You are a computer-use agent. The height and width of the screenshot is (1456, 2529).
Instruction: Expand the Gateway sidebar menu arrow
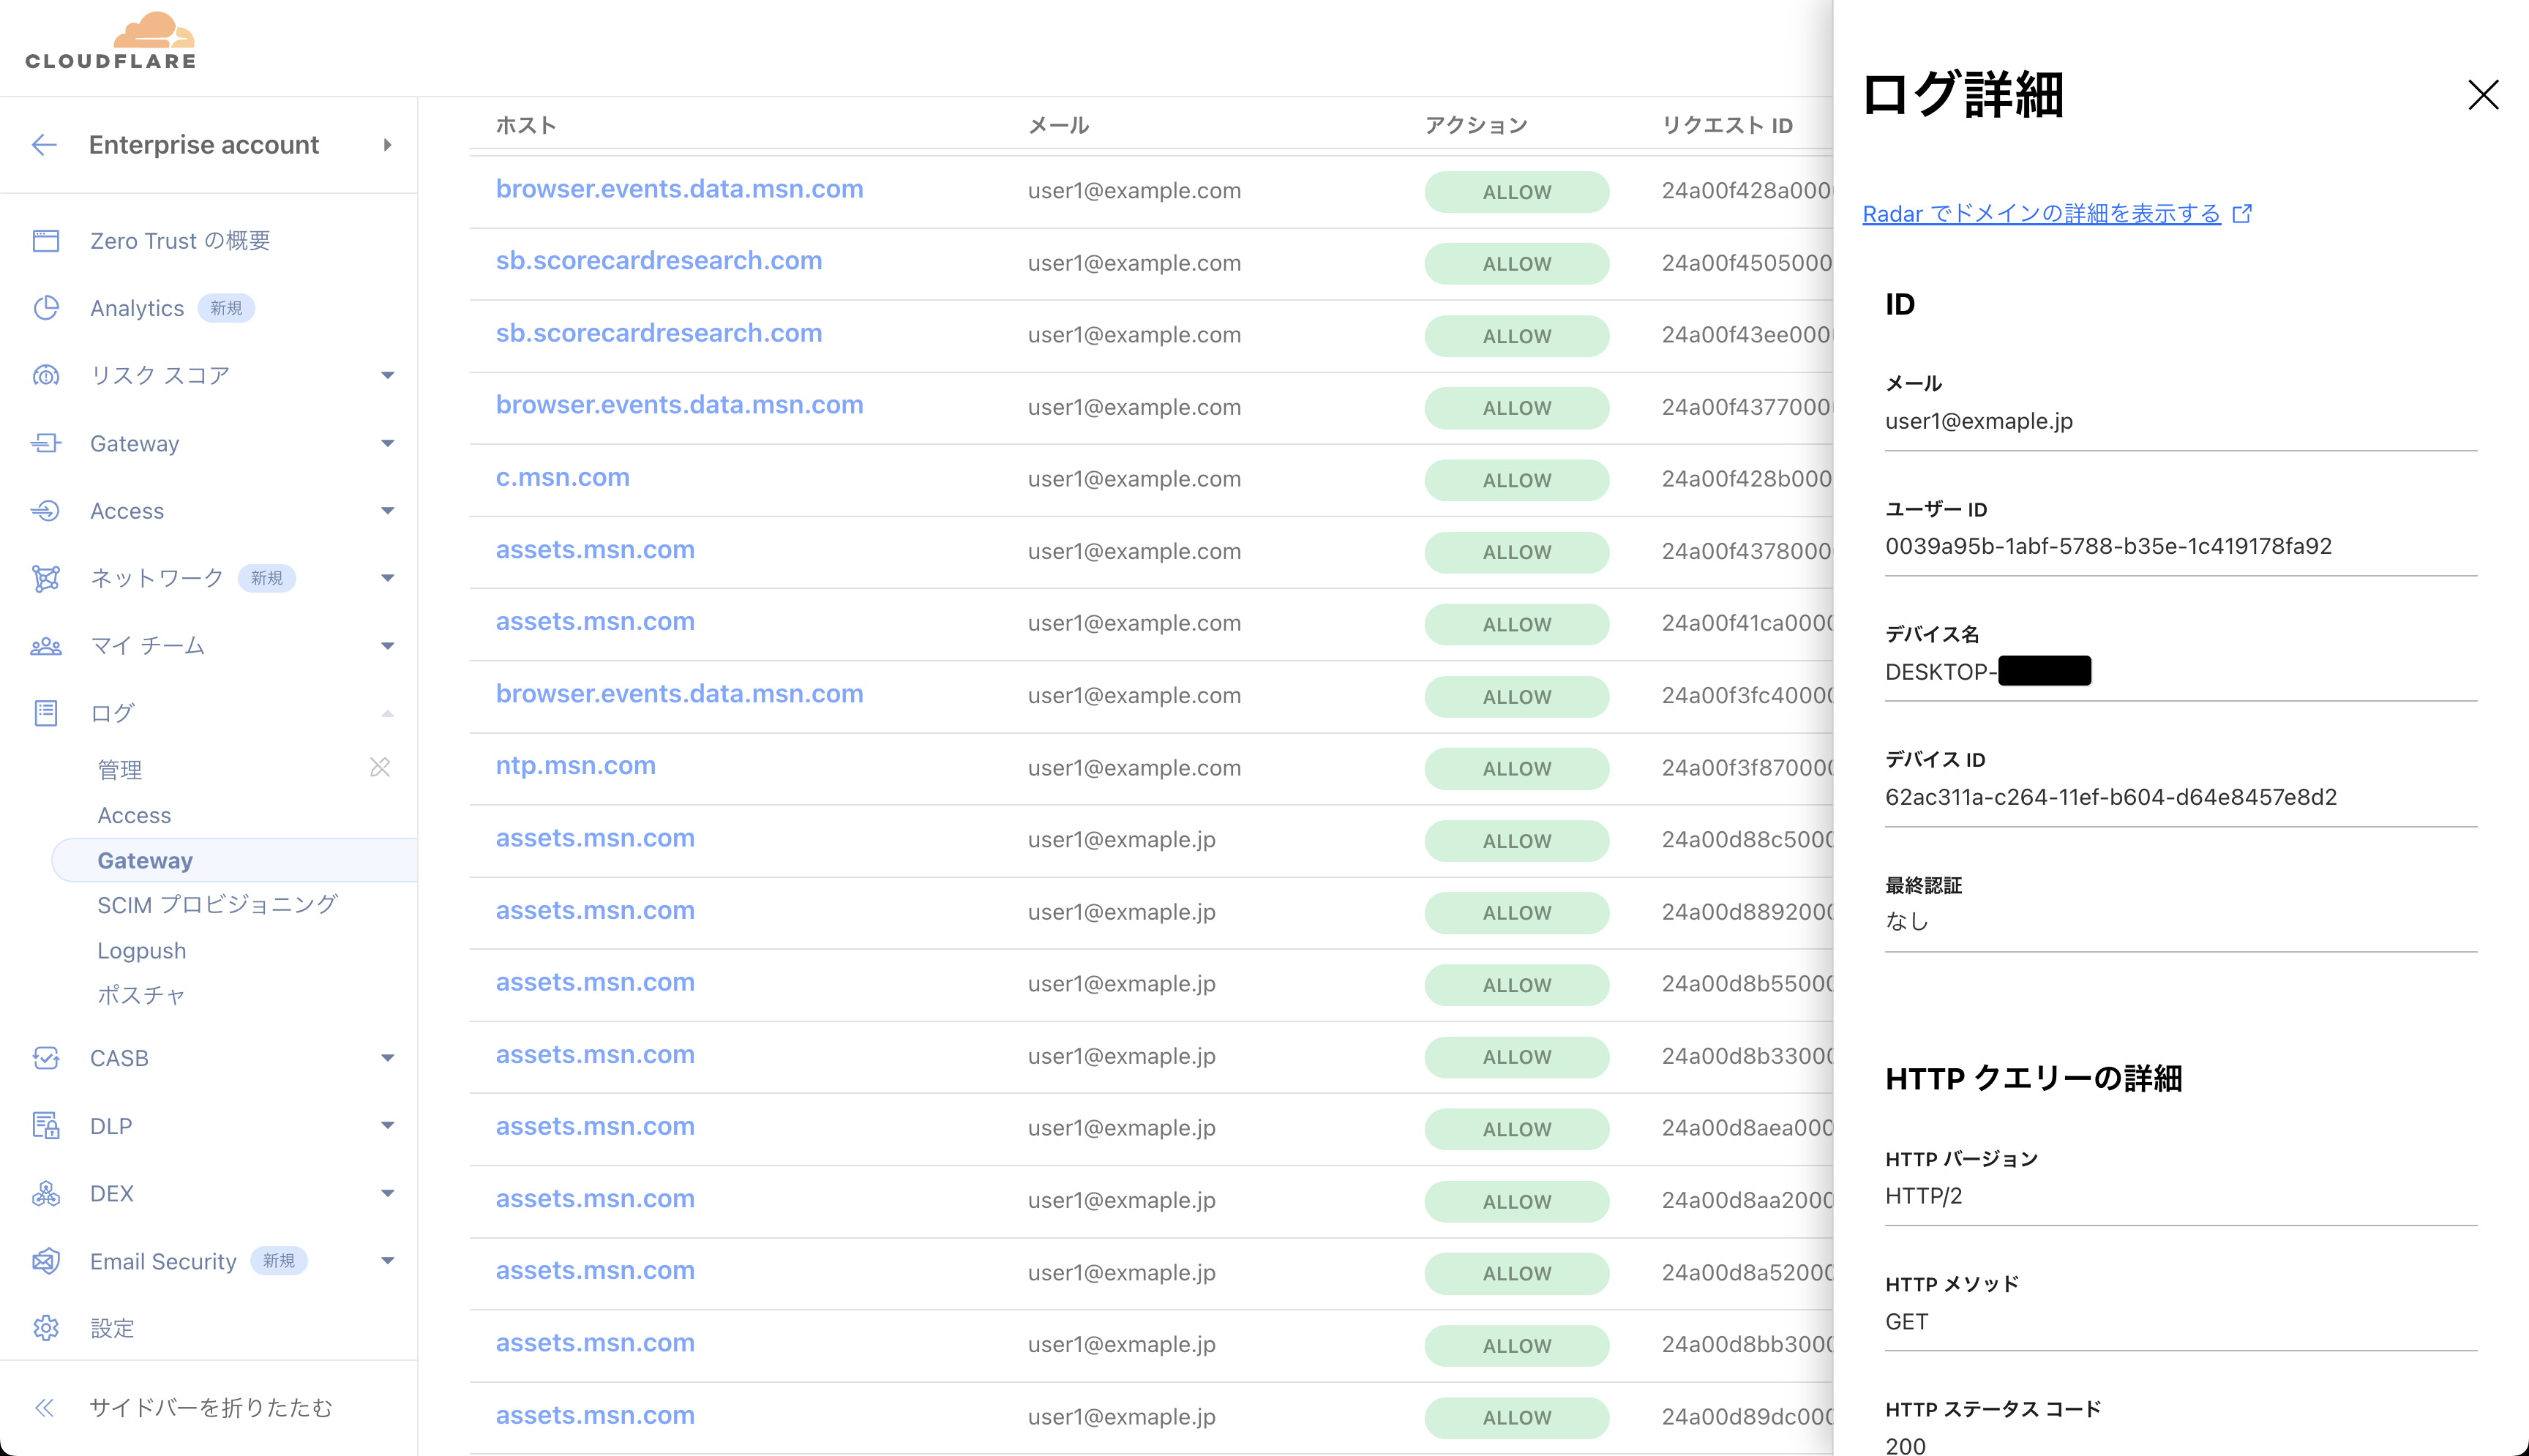[388, 443]
